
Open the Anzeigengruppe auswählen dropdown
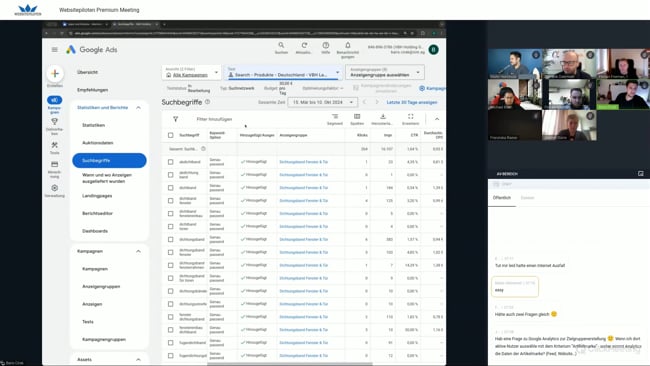point(385,72)
